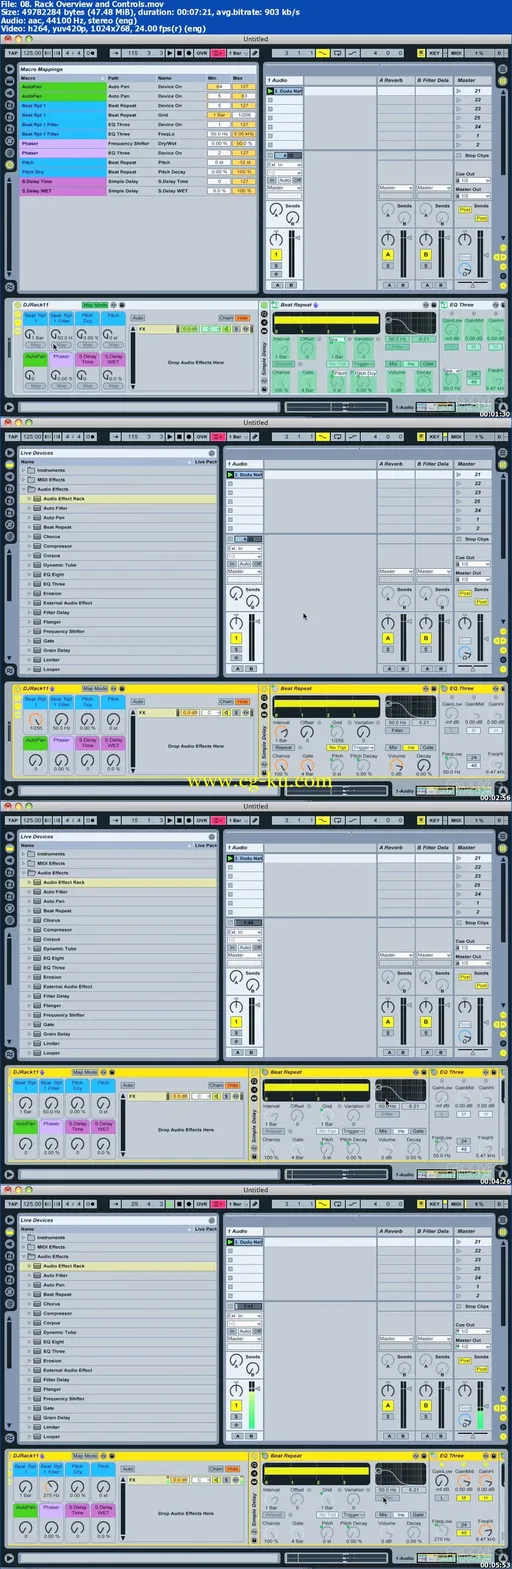The width and height of the screenshot is (512, 1569).
Task: Open the Ext. In input dropdown, 00:02:56 frame
Action: (x=244, y=548)
